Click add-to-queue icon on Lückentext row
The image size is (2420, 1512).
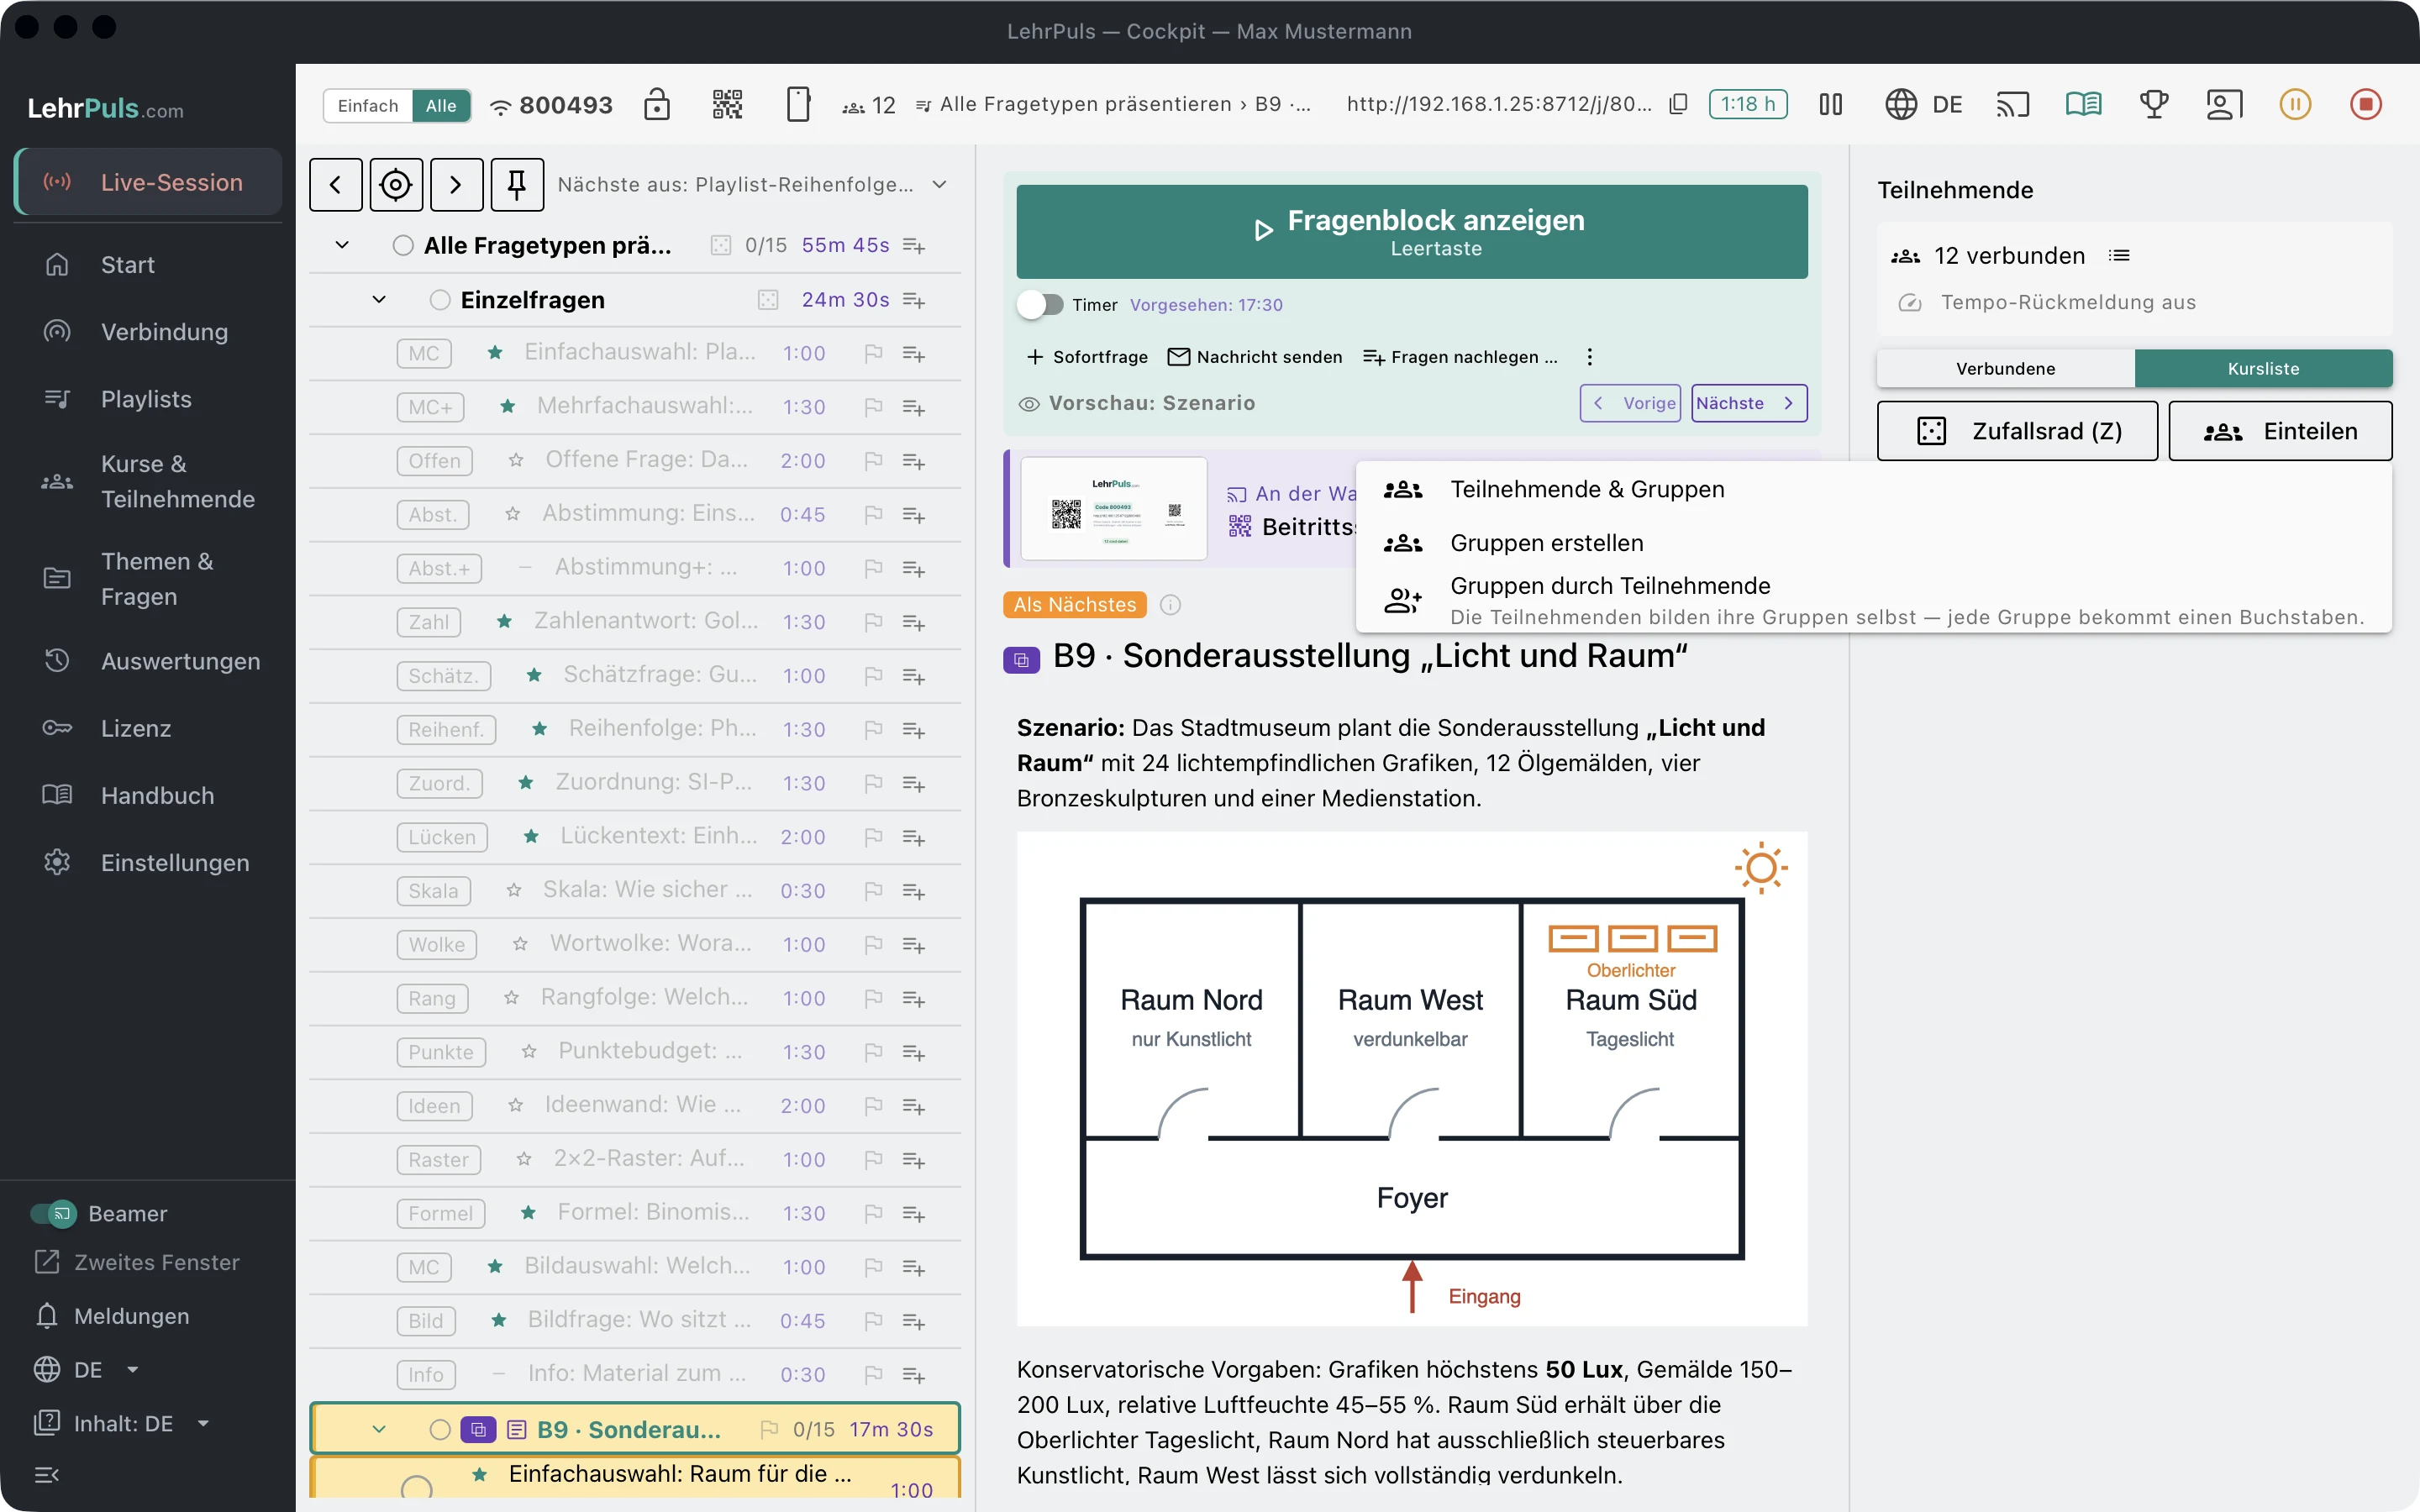914,837
